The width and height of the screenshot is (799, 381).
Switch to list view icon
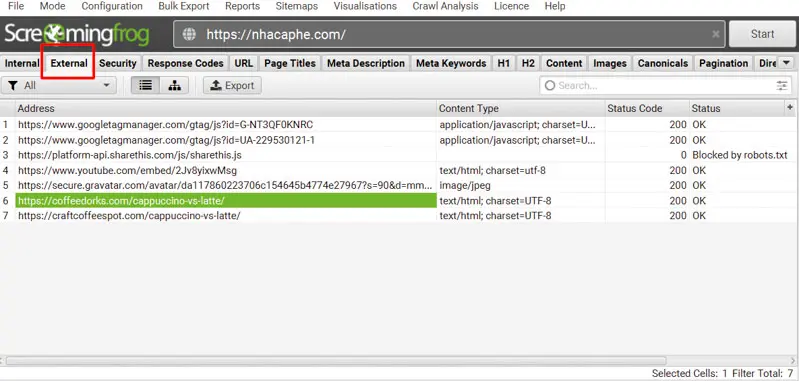(x=146, y=86)
